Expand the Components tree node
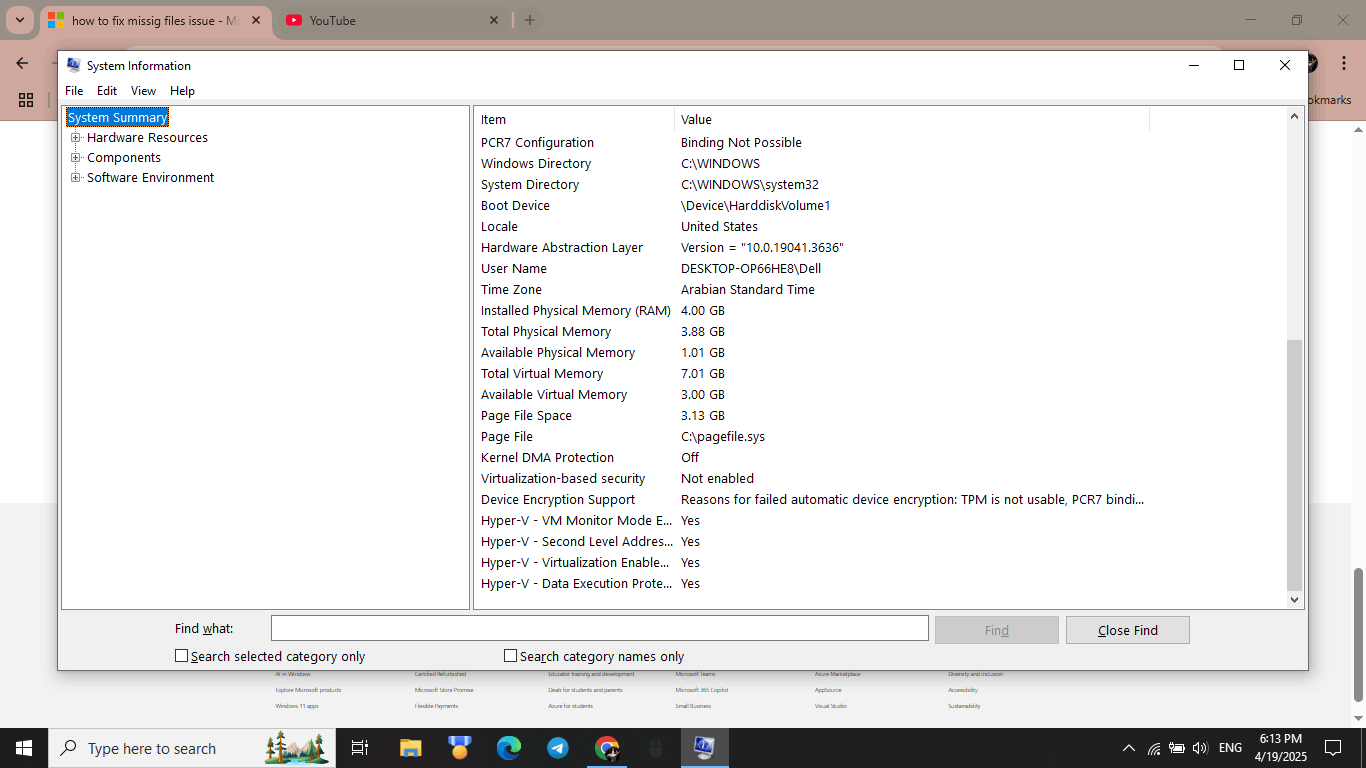 pos(75,158)
